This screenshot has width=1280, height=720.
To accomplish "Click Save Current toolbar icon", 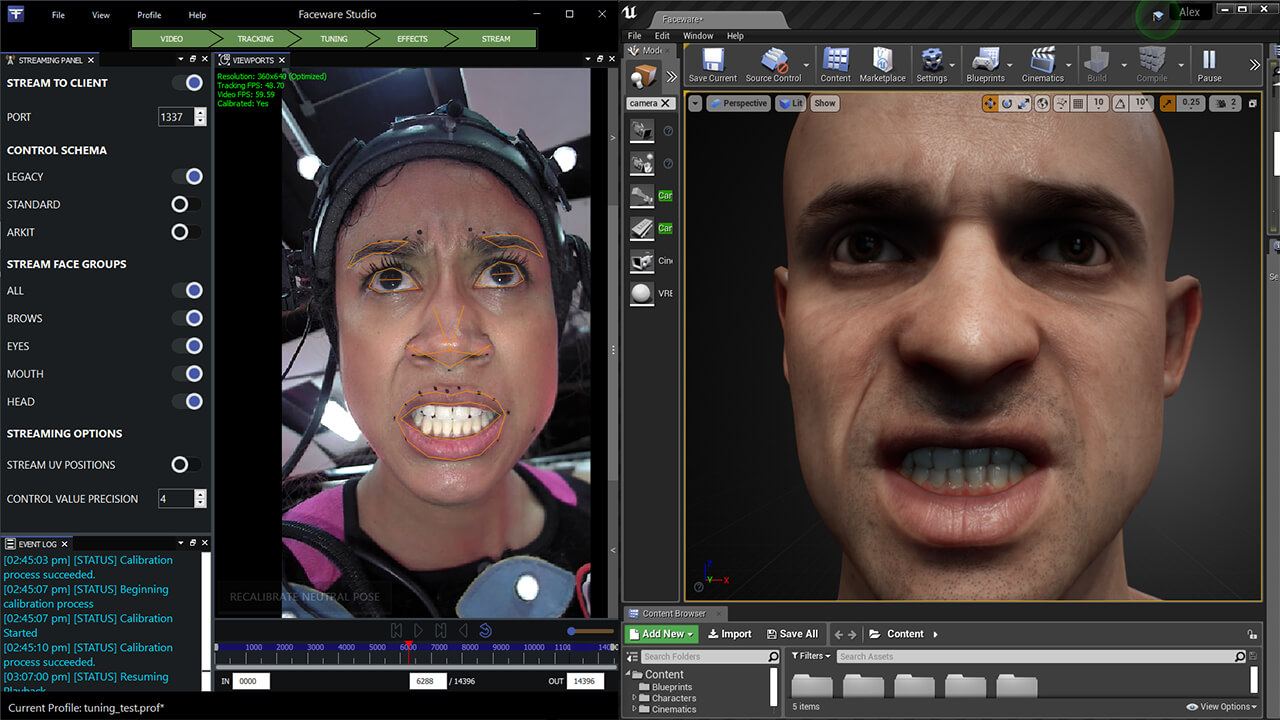I will [712, 65].
